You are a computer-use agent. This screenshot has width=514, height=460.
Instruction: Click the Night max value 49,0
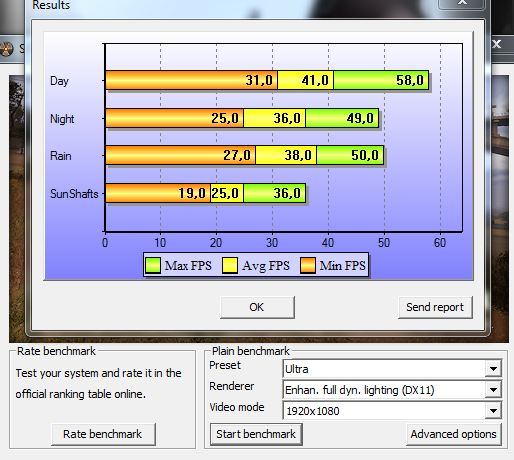pyautogui.click(x=360, y=118)
